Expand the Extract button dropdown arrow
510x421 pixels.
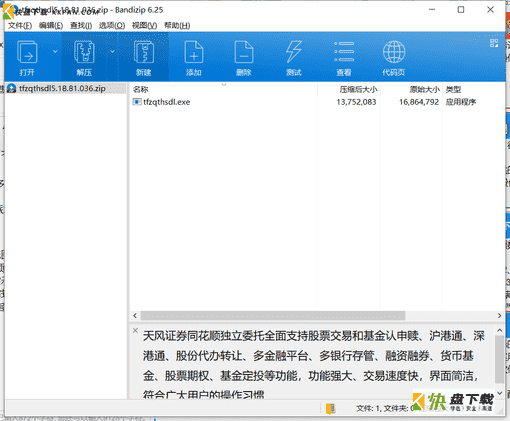pyautogui.click(x=112, y=51)
